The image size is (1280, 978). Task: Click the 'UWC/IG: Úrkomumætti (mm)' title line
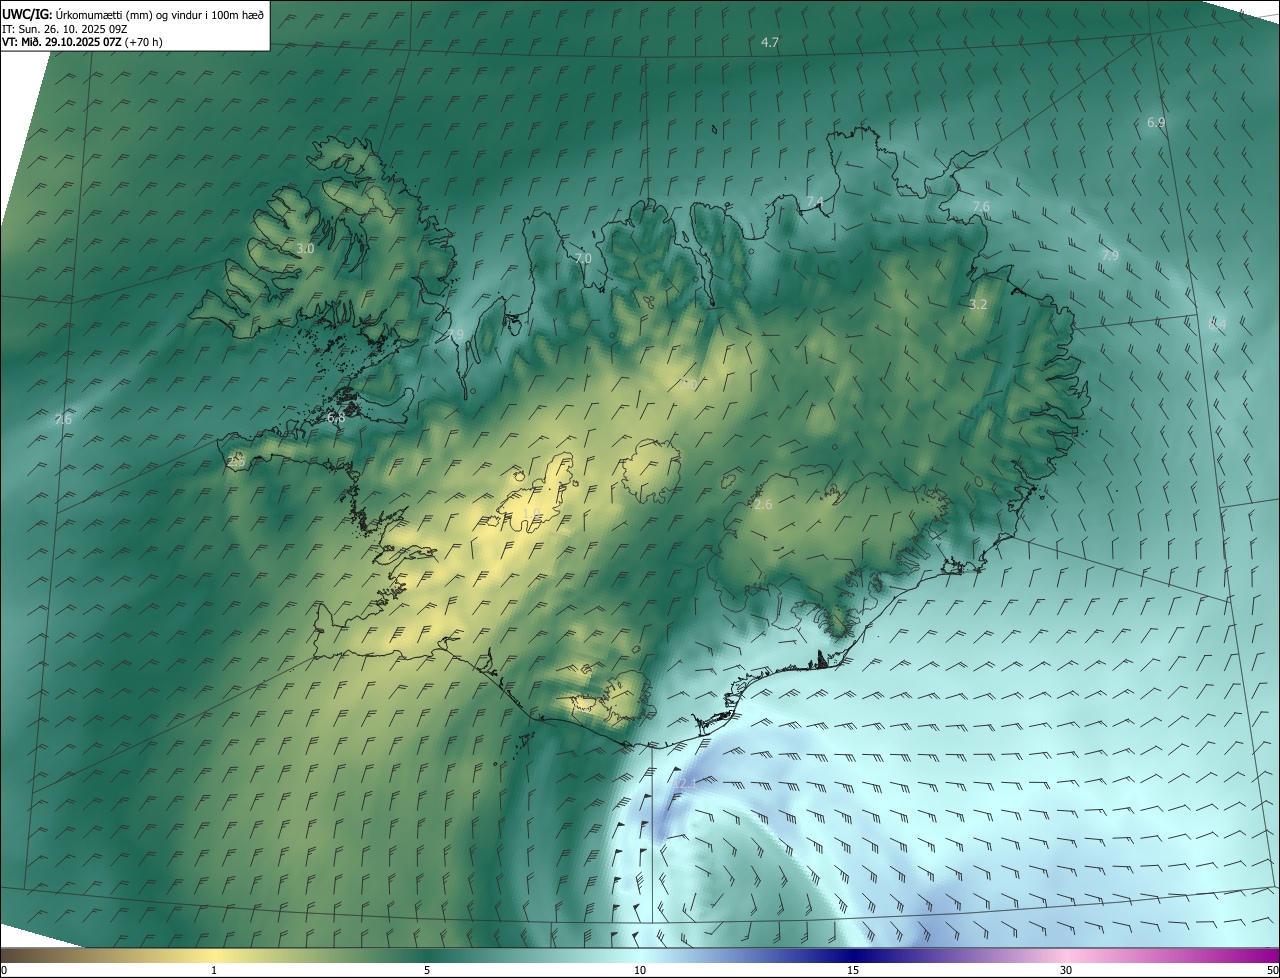pyautogui.click(x=133, y=13)
